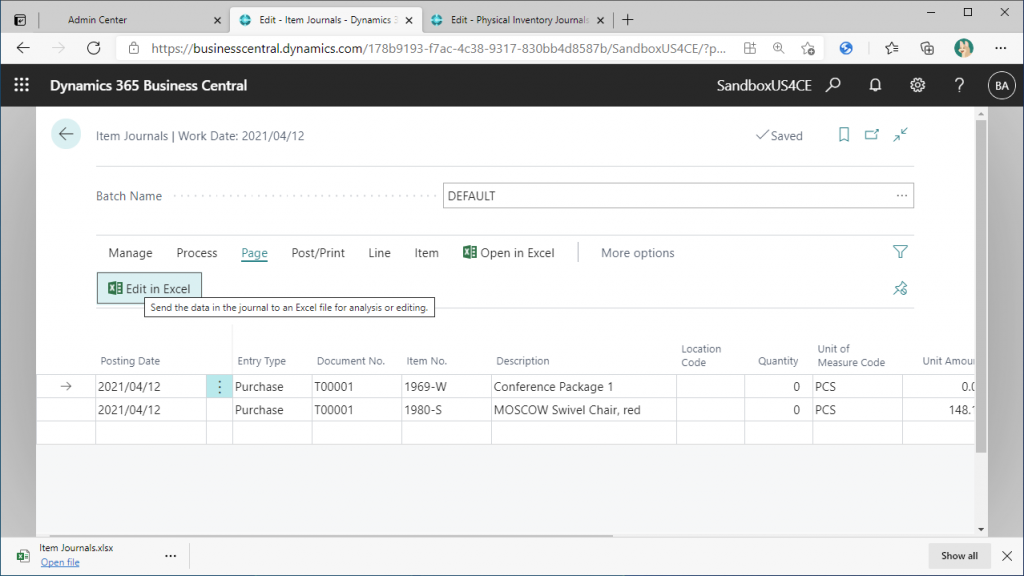Click the Quantity column header
Image resolution: width=1024 pixels, height=576 pixels.
[x=778, y=360]
